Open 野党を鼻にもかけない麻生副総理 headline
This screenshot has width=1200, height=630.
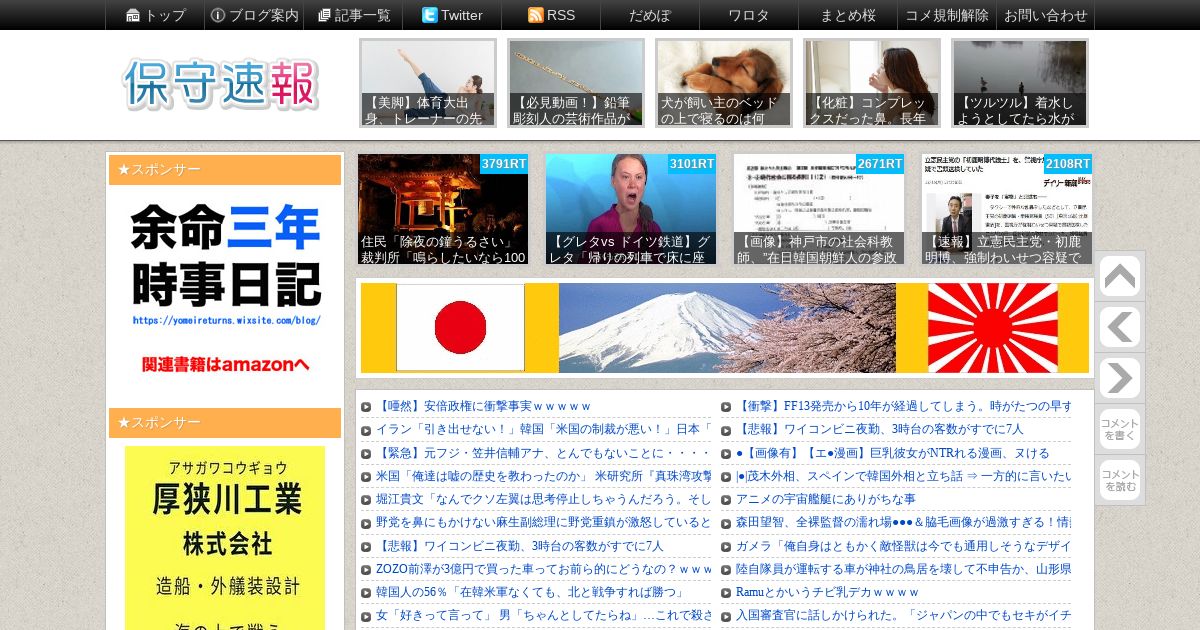[543, 521]
